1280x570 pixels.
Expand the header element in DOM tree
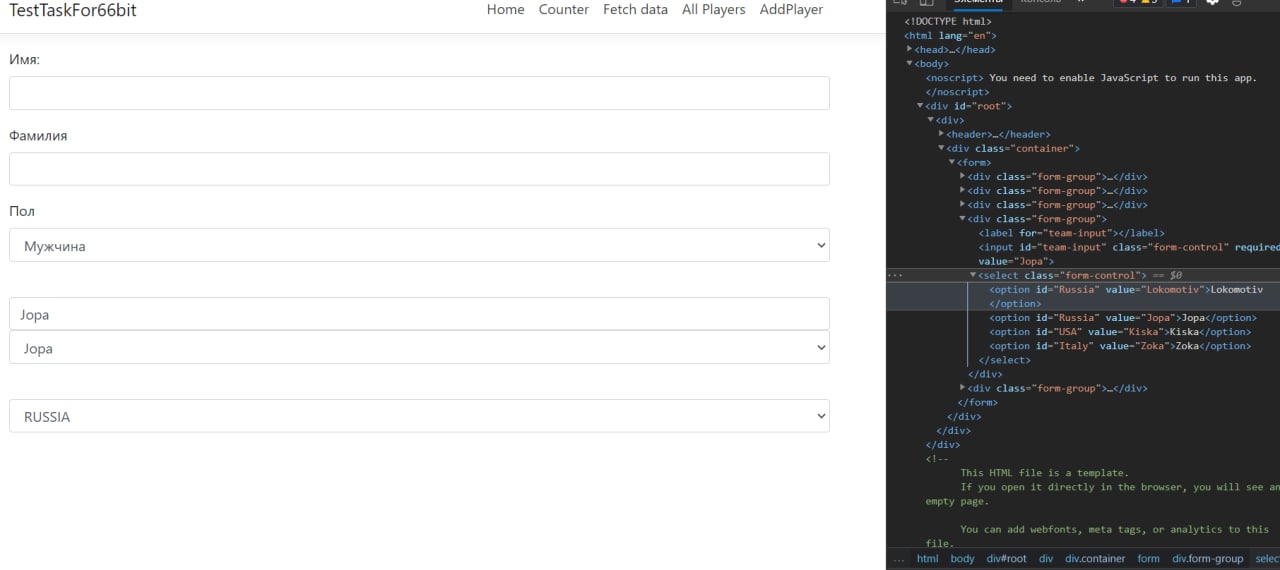(x=942, y=134)
